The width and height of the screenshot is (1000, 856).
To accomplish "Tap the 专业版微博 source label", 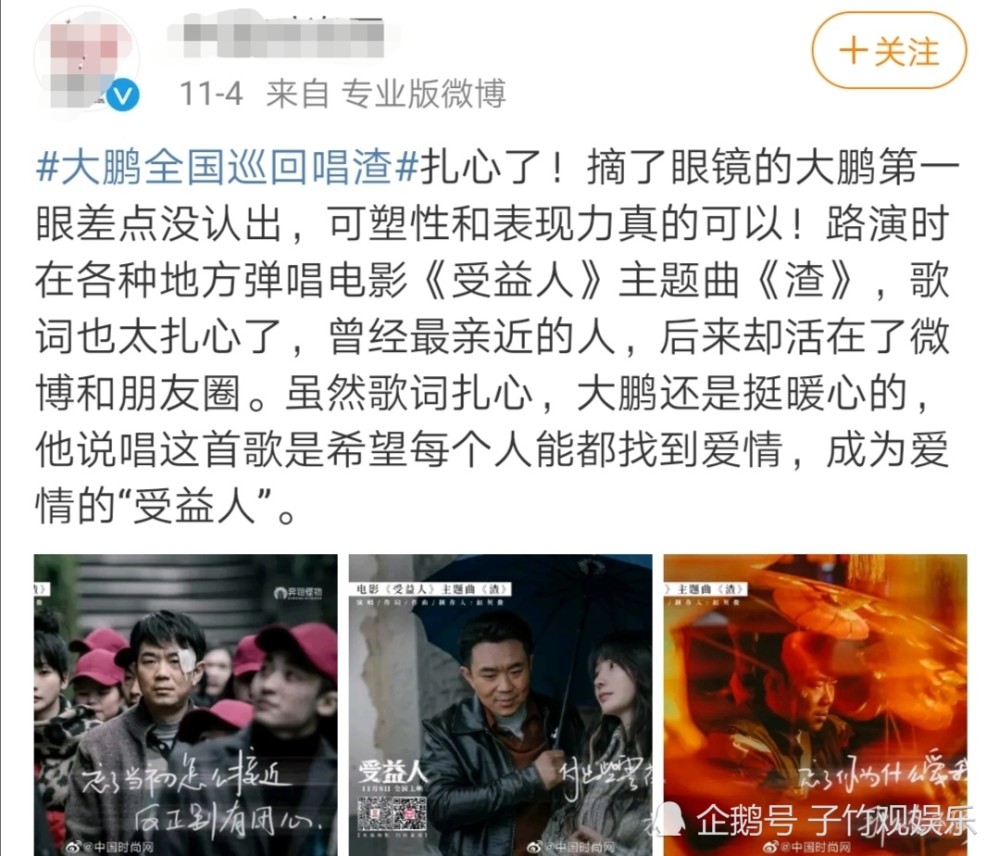I will tap(423, 94).
